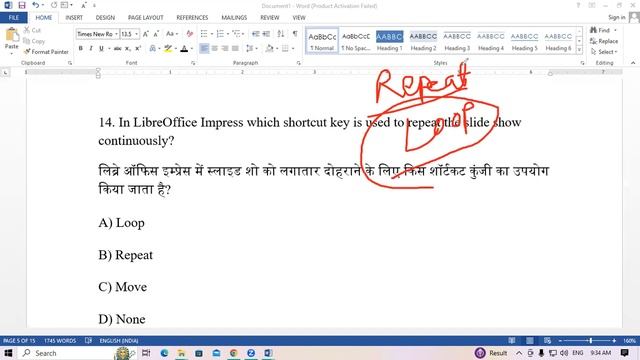
Task: Center align the paragraph
Action: pyautogui.click(x=215, y=49)
